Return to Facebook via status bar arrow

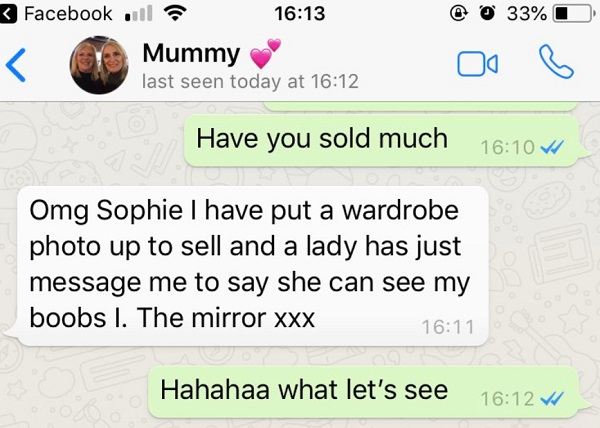[8, 14]
